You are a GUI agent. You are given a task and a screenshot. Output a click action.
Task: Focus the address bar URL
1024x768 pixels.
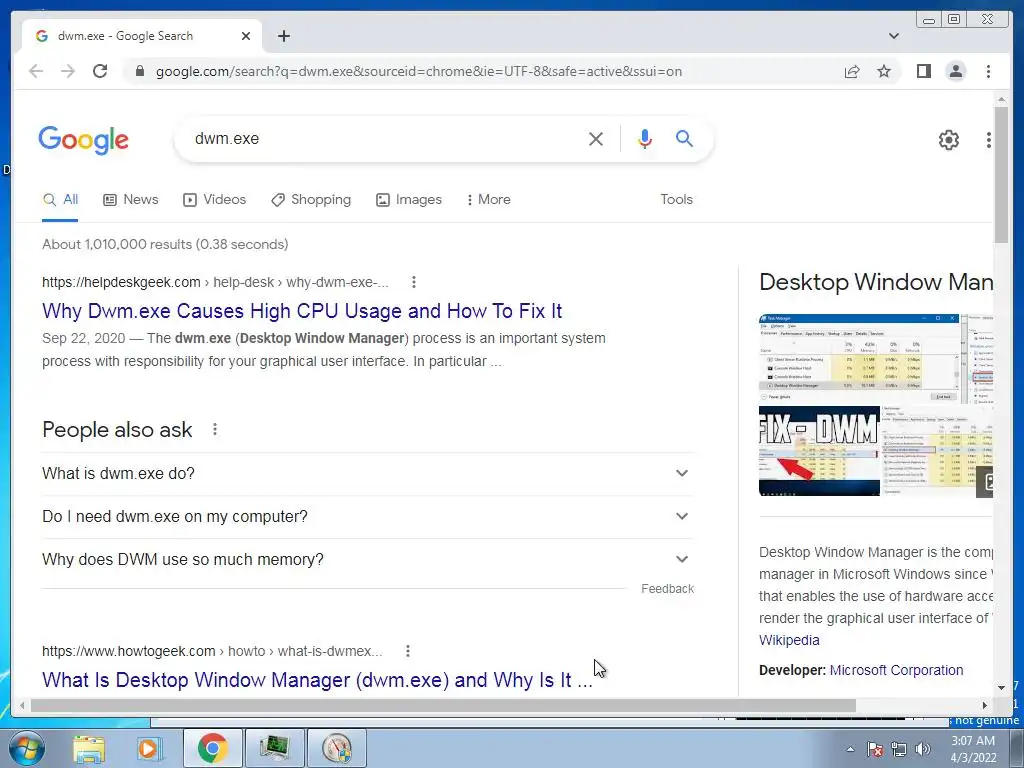[x=419, y=71]
